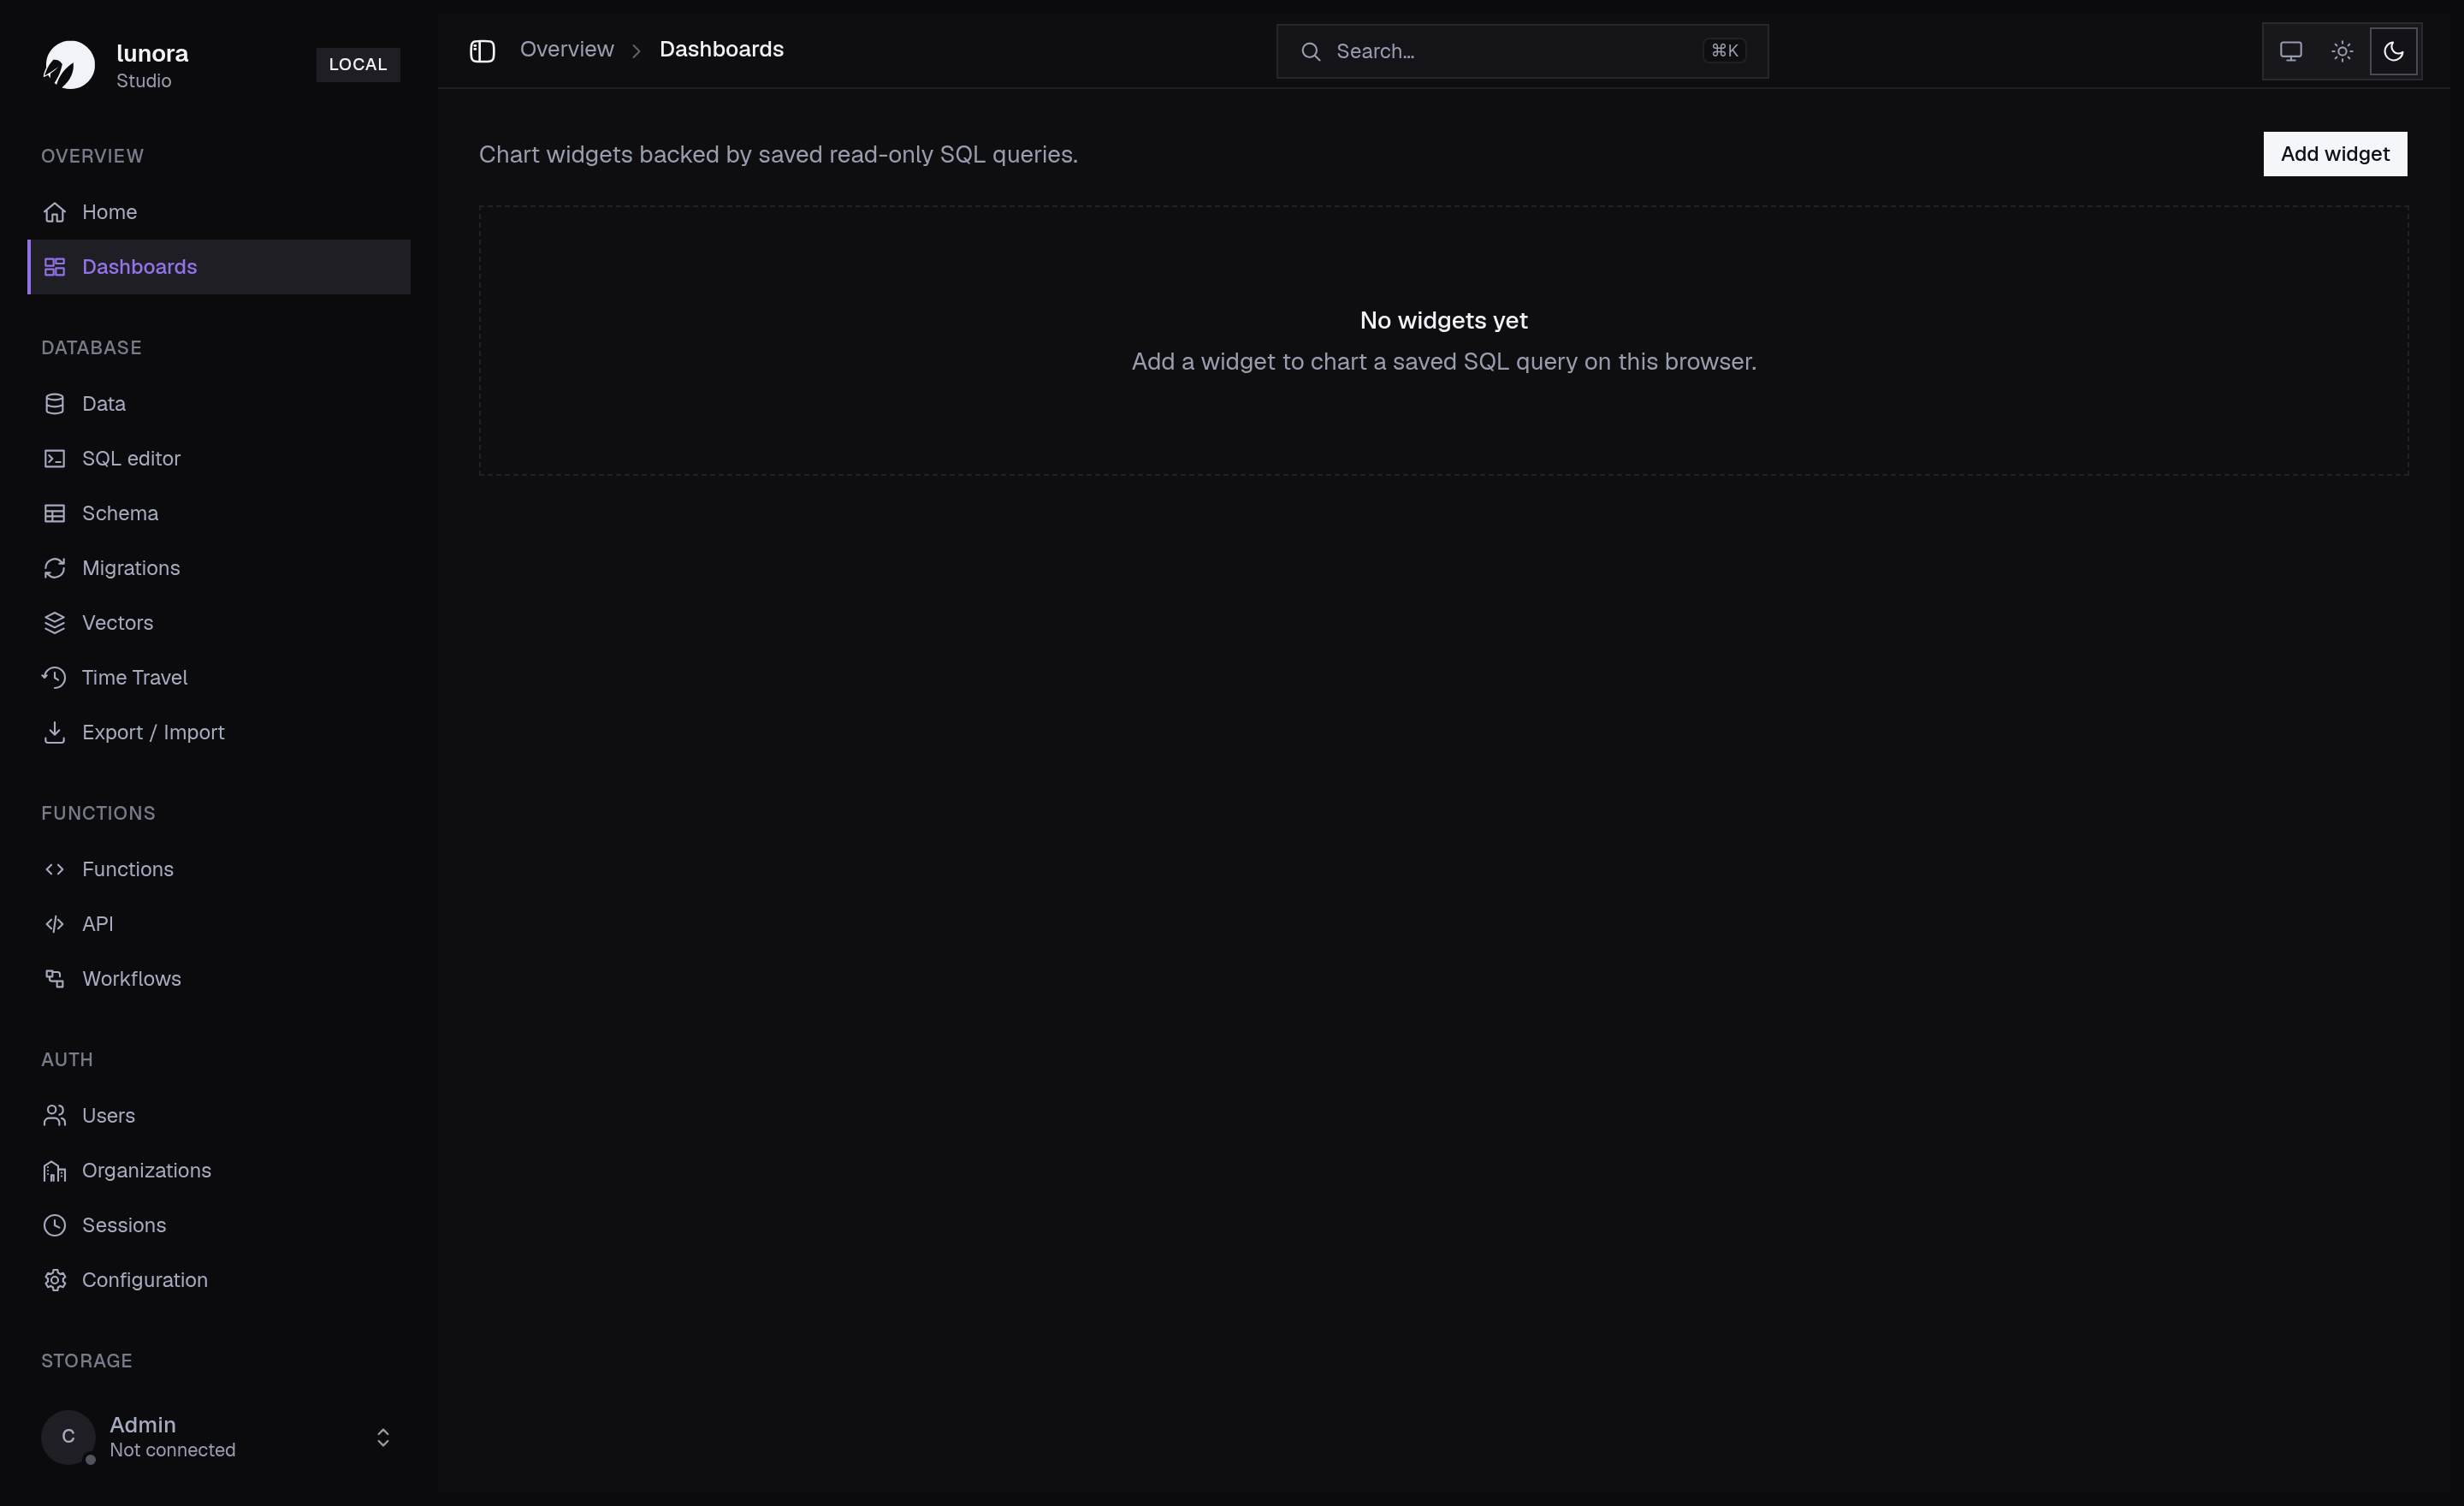2464x1506 pixels.
Task: Open the LOCAL environment badge
Action: pos(358,65)
